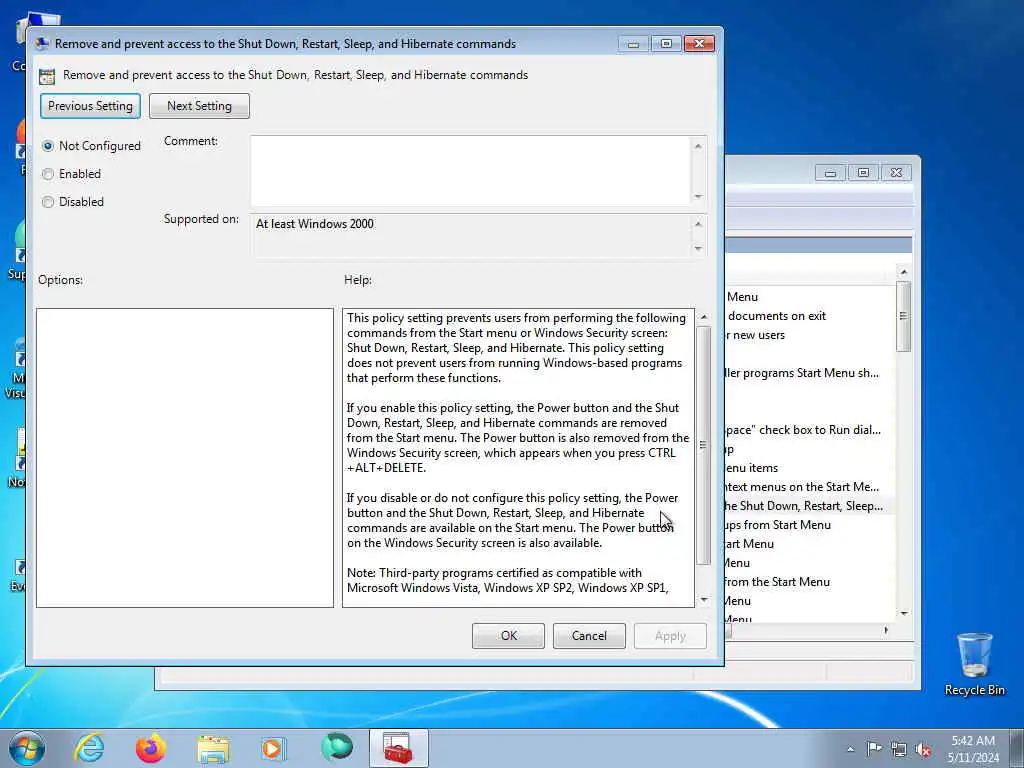1024x768 pixels.
Task: Click the policy dialog title bar icon
Action: coord(42,44)
